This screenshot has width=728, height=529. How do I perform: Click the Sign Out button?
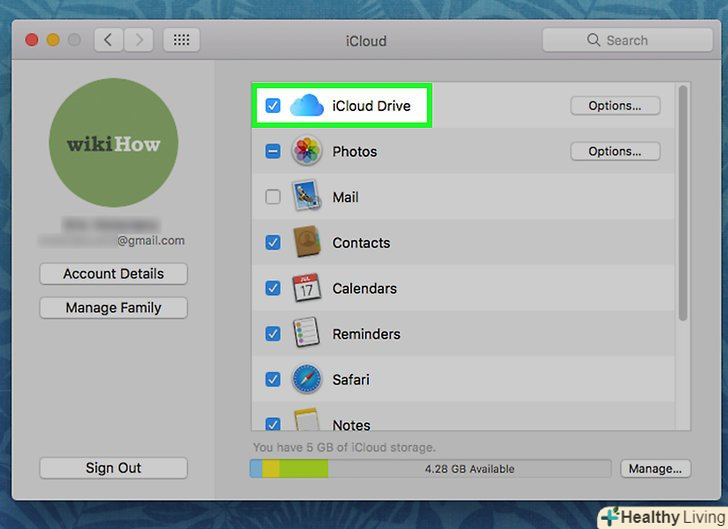coord(113,468)
